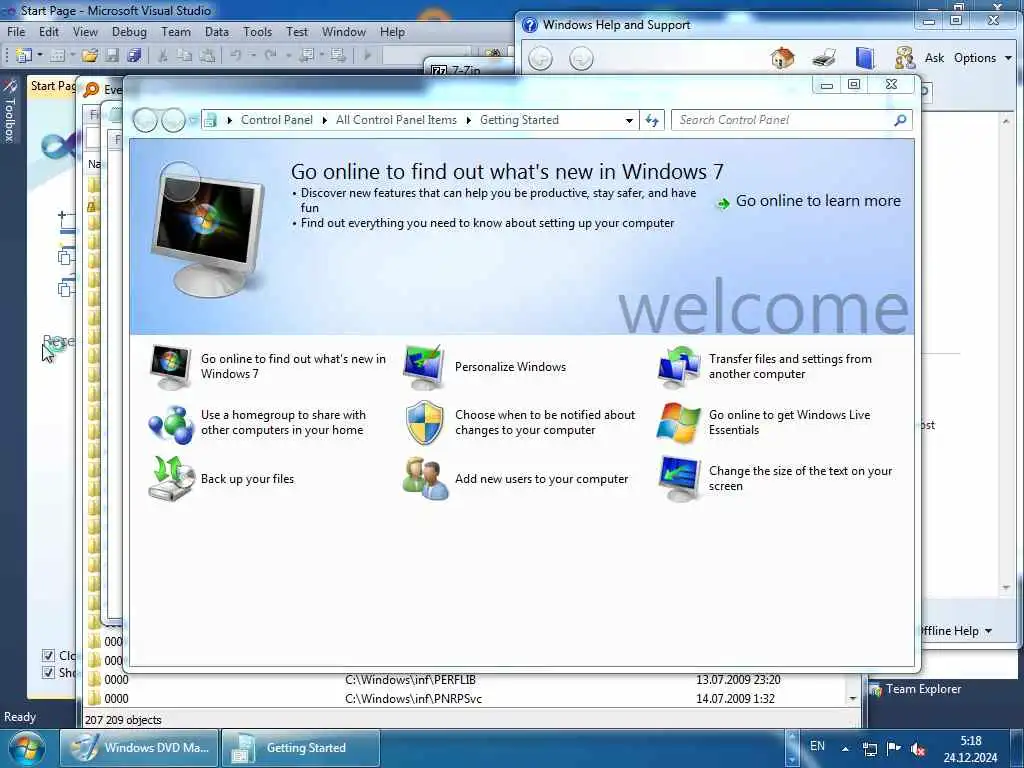Click the Transfer files computers icon
The height and width of the screenshot is (768, 1024).
pyautogui.click(x=679, y=367)
